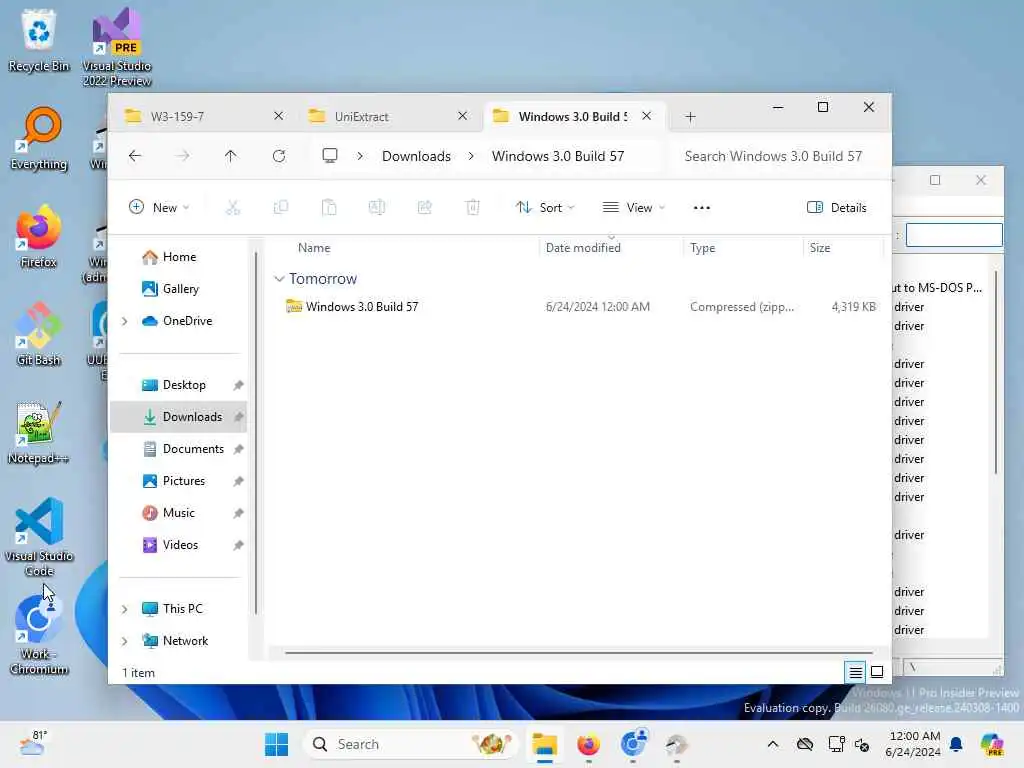Image resolution: width=1024 pixels, height=768 pixels.
Task: Toggle the Details pane
Action: pos(837,208)
